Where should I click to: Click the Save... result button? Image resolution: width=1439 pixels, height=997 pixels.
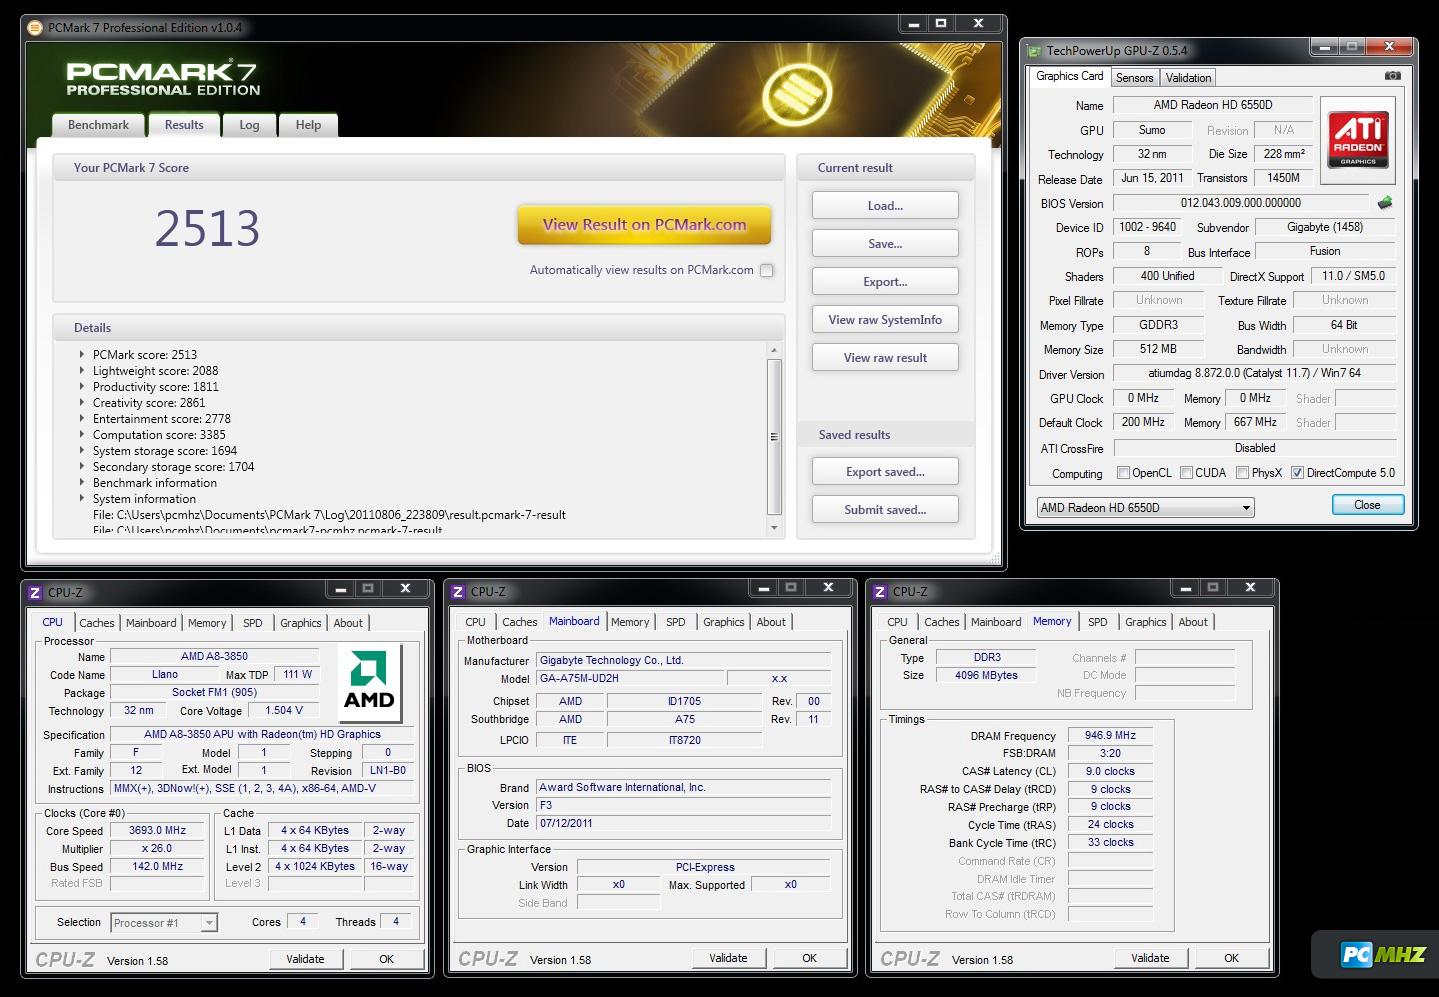(885, 243)
